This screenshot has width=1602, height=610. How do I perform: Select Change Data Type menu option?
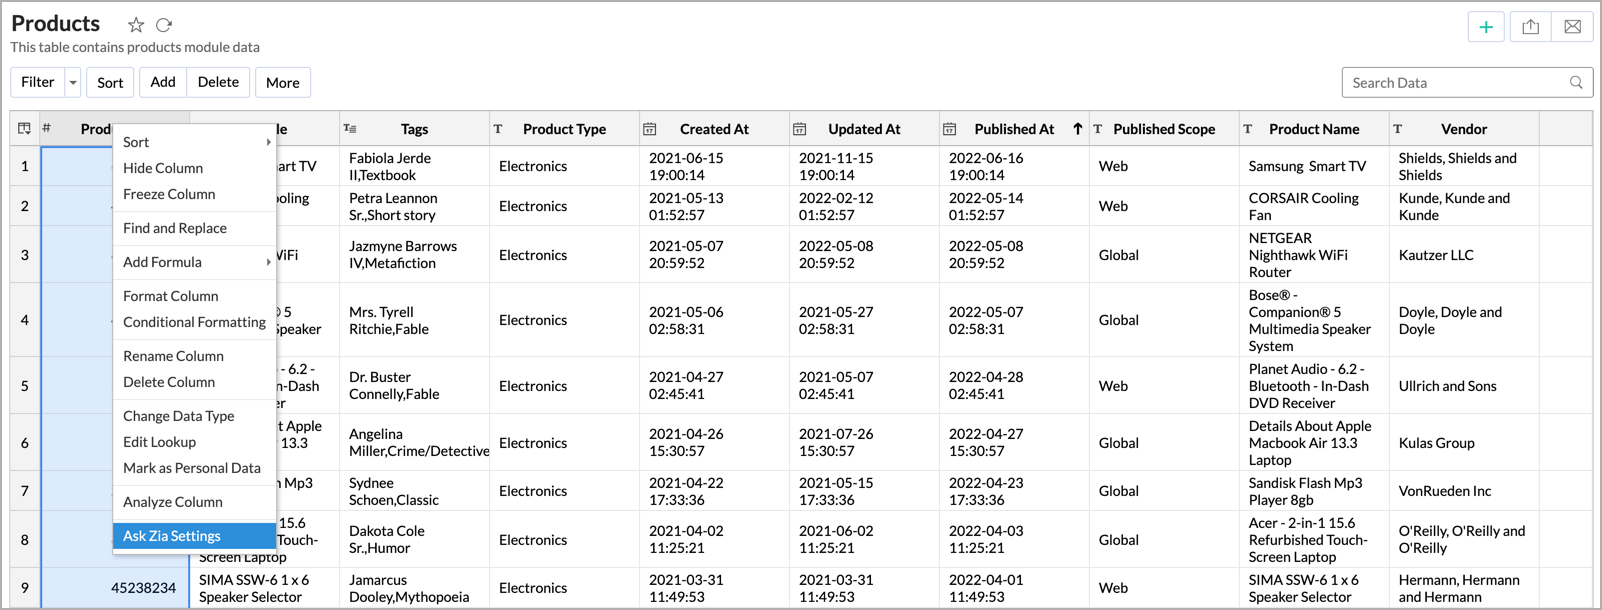pos(178,416)
